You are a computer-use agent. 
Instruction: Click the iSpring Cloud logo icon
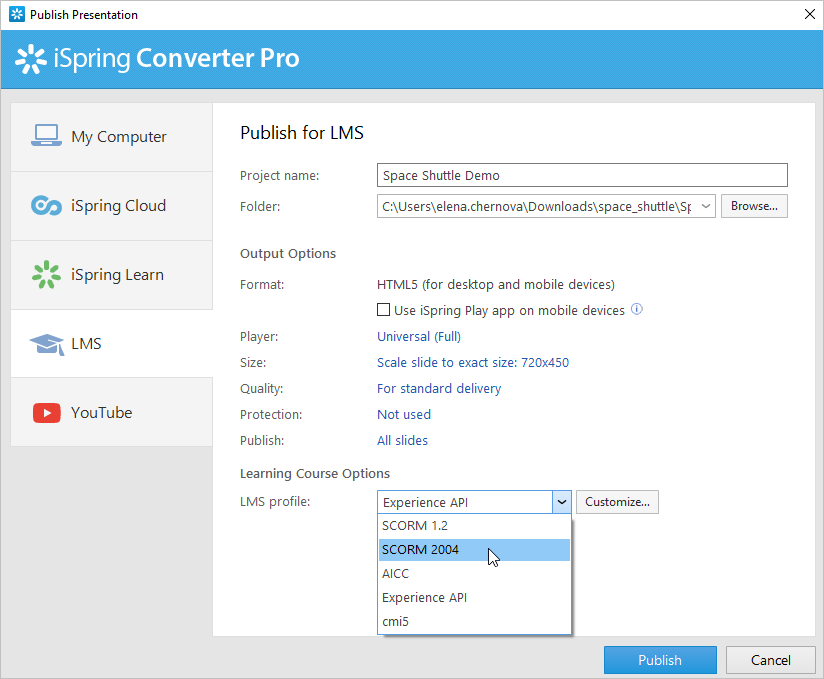click(46, 205)
